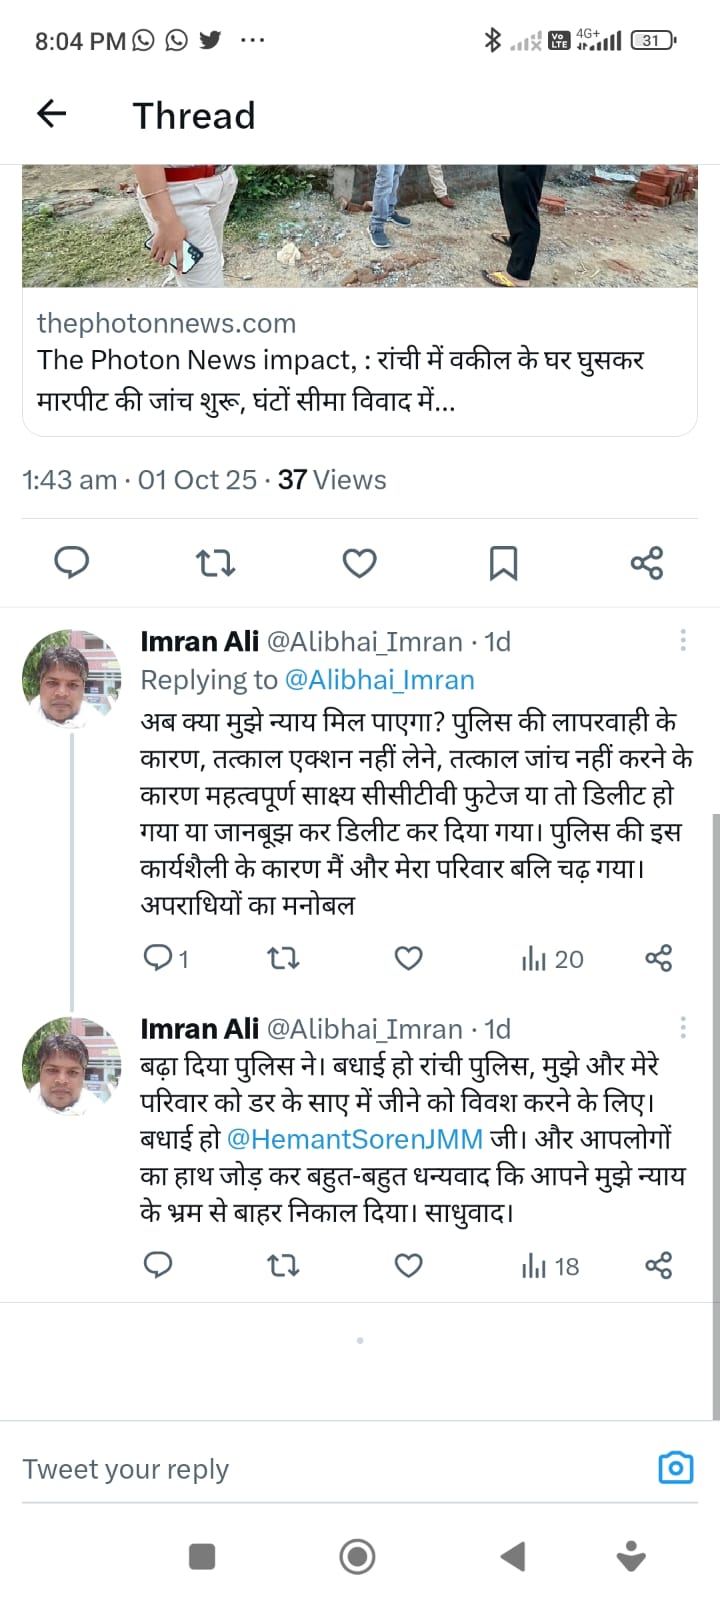Screen dimensions: 720x1600
Task: Retweet the first reply tweet
Action: 283,959
